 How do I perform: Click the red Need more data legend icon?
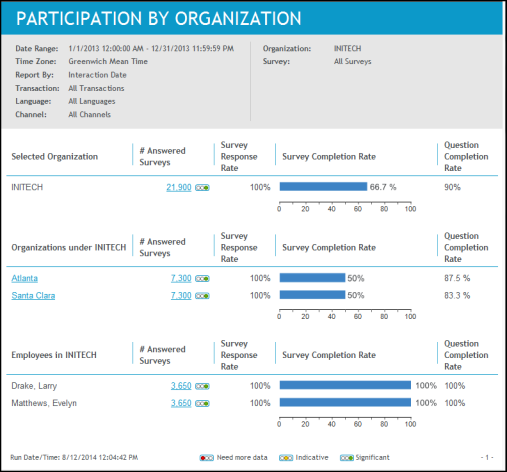click(207, 458)
